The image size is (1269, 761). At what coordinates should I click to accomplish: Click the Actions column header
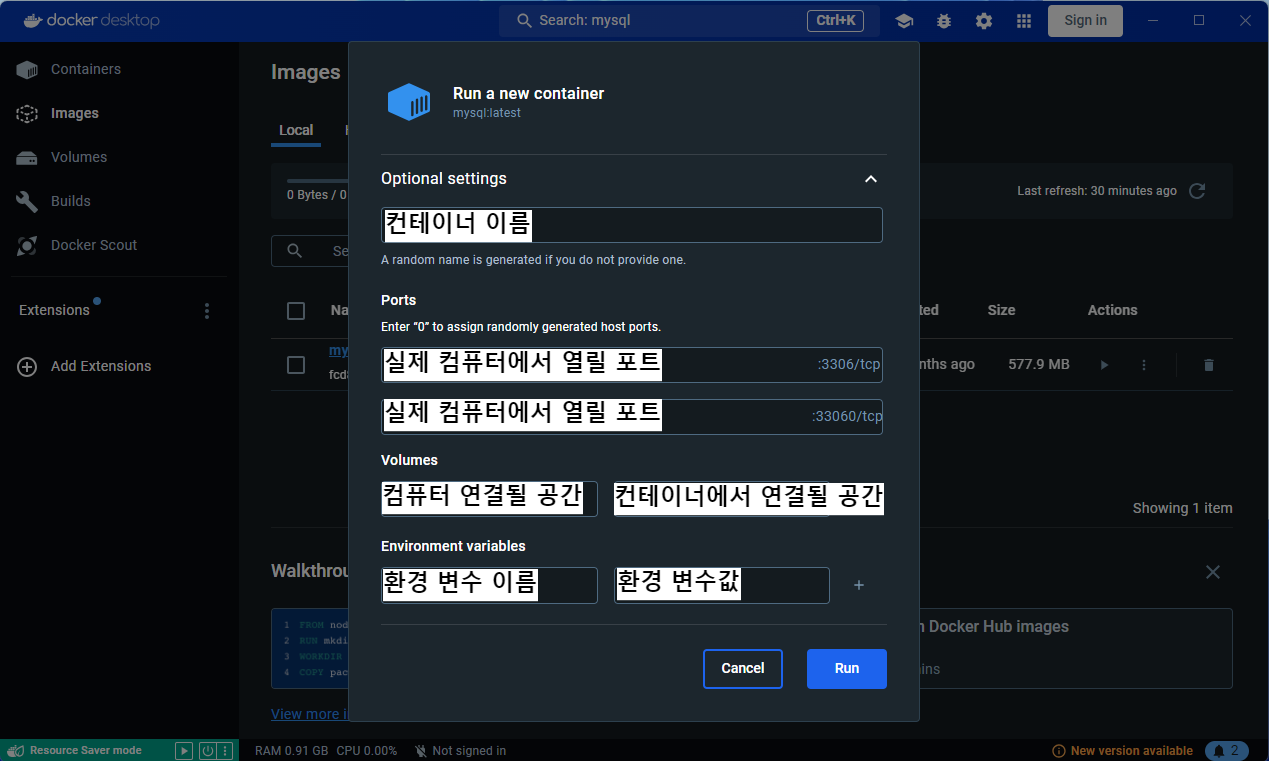coord(1112,311)
